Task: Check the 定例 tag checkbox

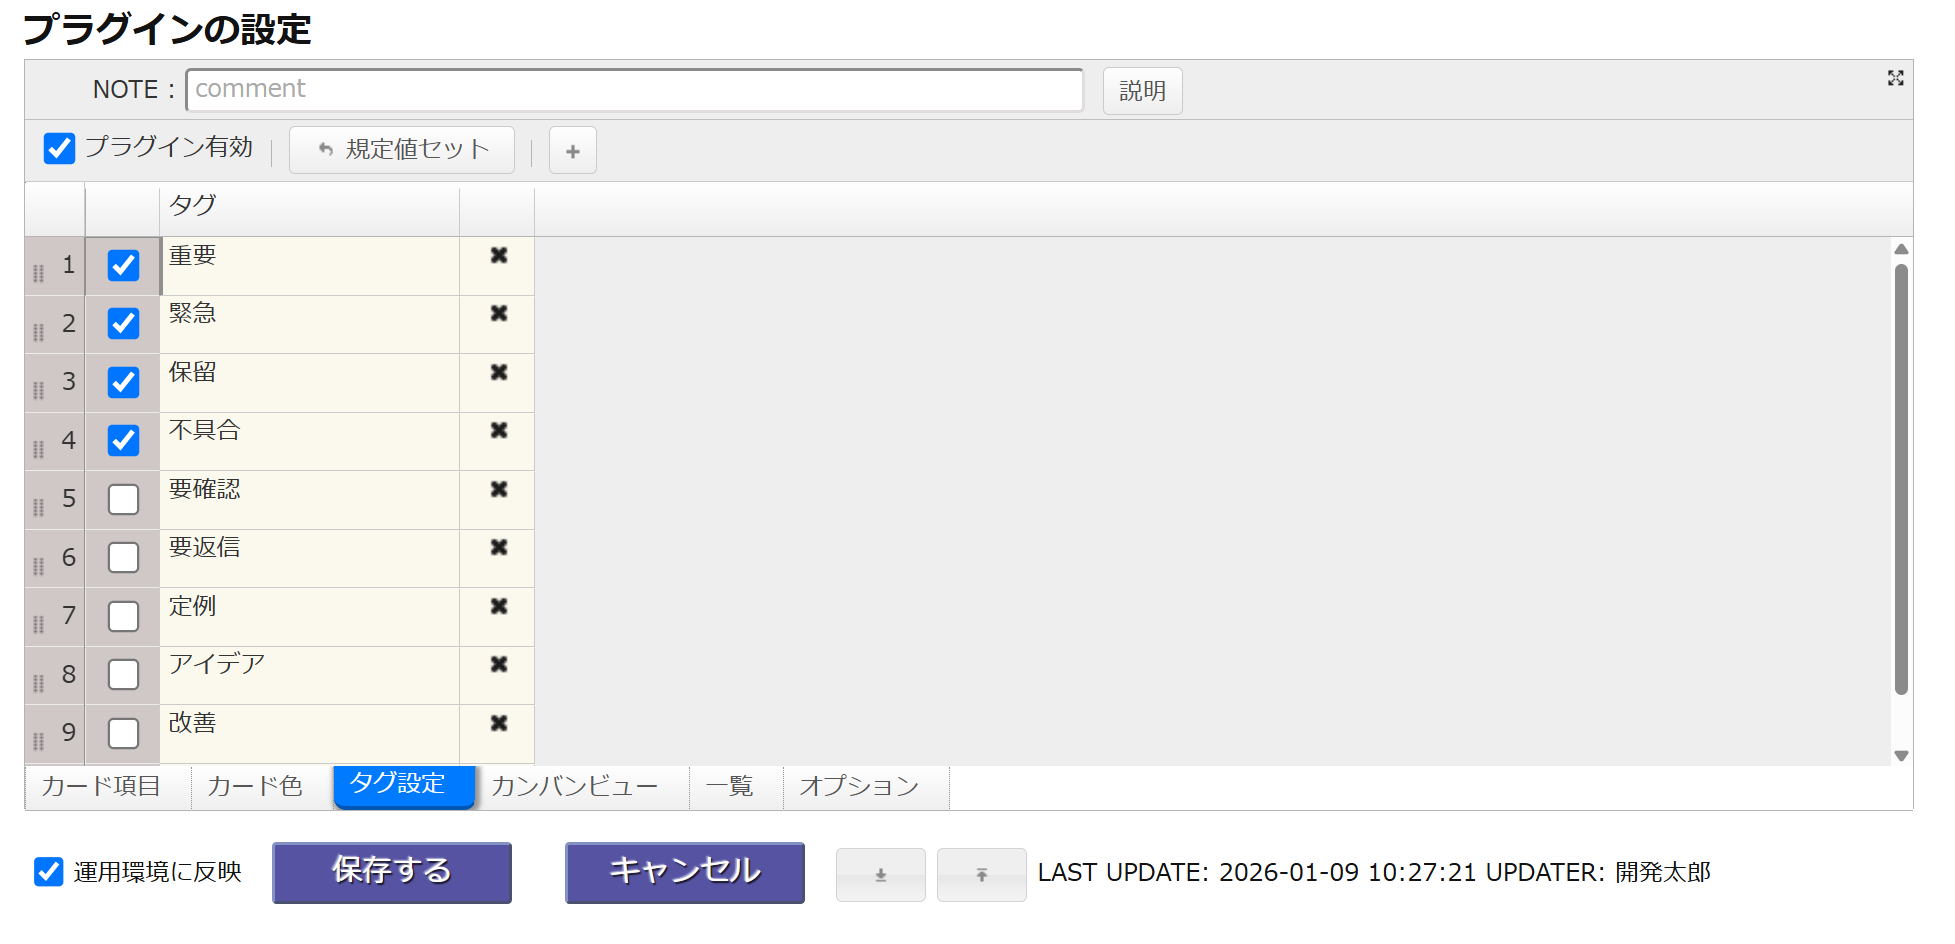Action: (123, 616)
